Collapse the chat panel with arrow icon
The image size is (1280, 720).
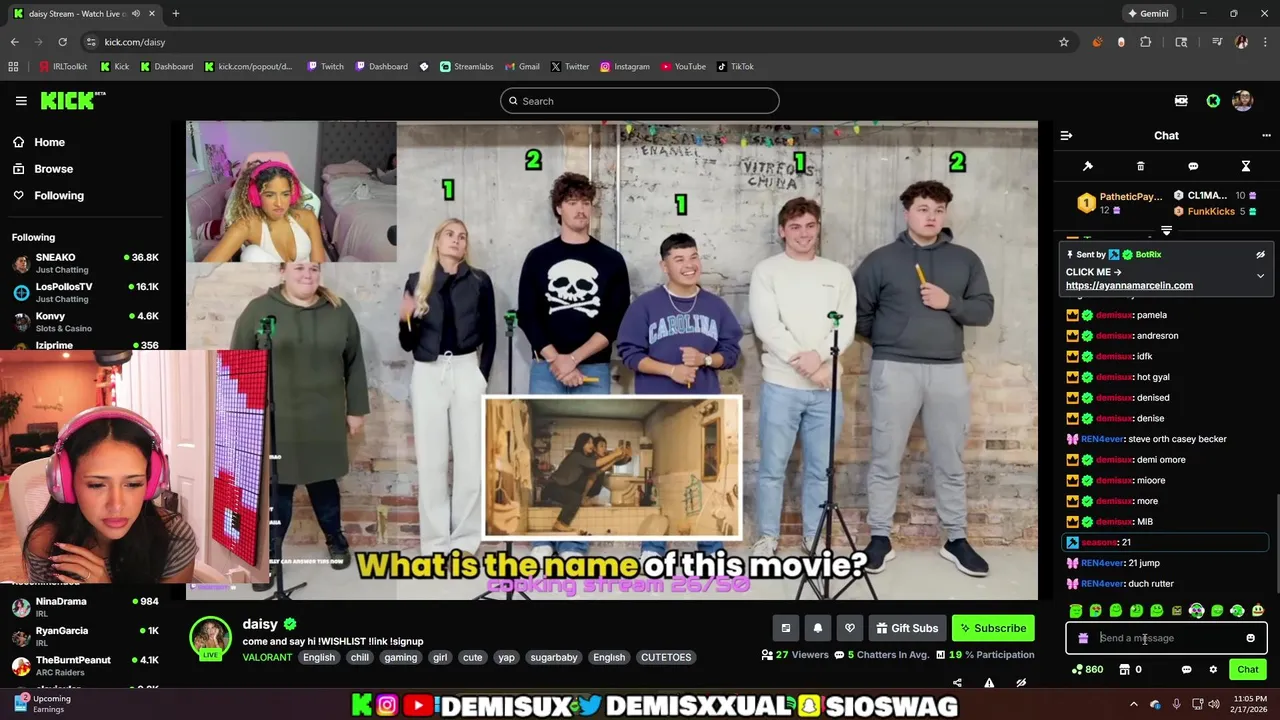1066,135
